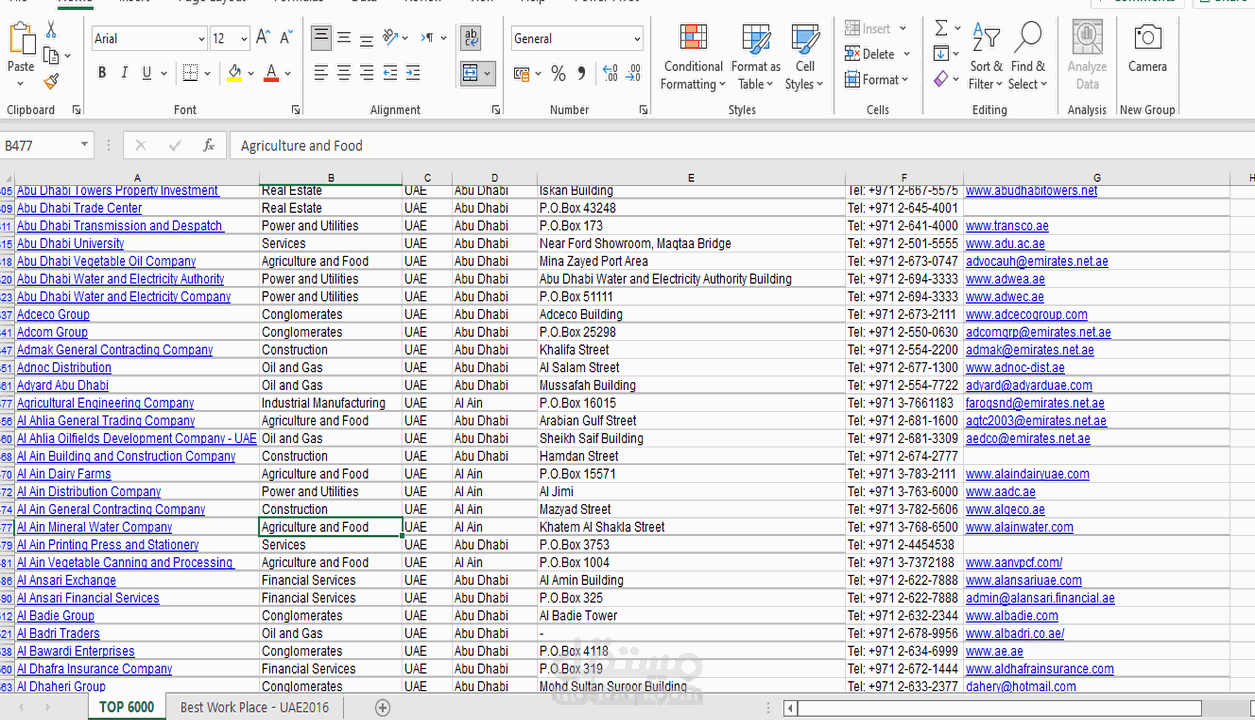Click the formula bar showing Agriculture and Food
The width and height of the screenshot is (1255, 720).
[x=742, y=146]
